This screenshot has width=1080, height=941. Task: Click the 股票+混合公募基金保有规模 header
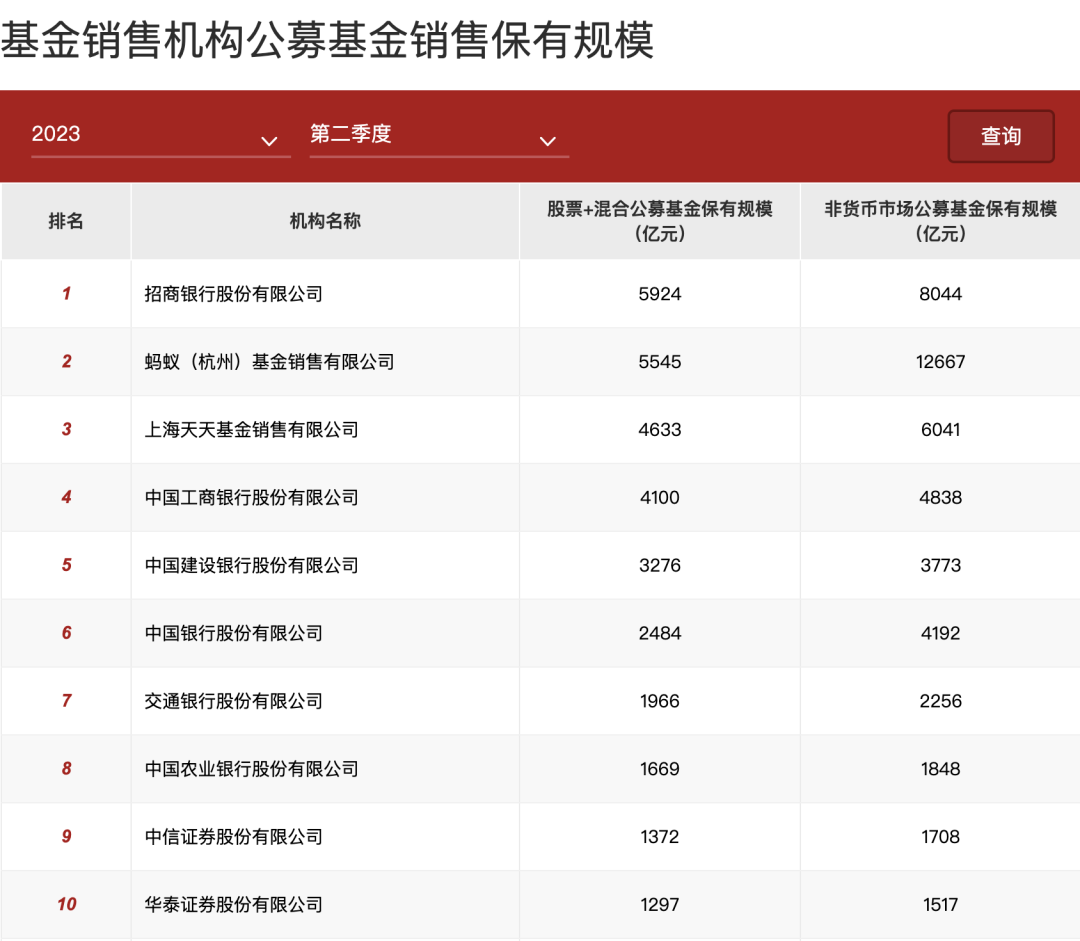pos(660,221)
